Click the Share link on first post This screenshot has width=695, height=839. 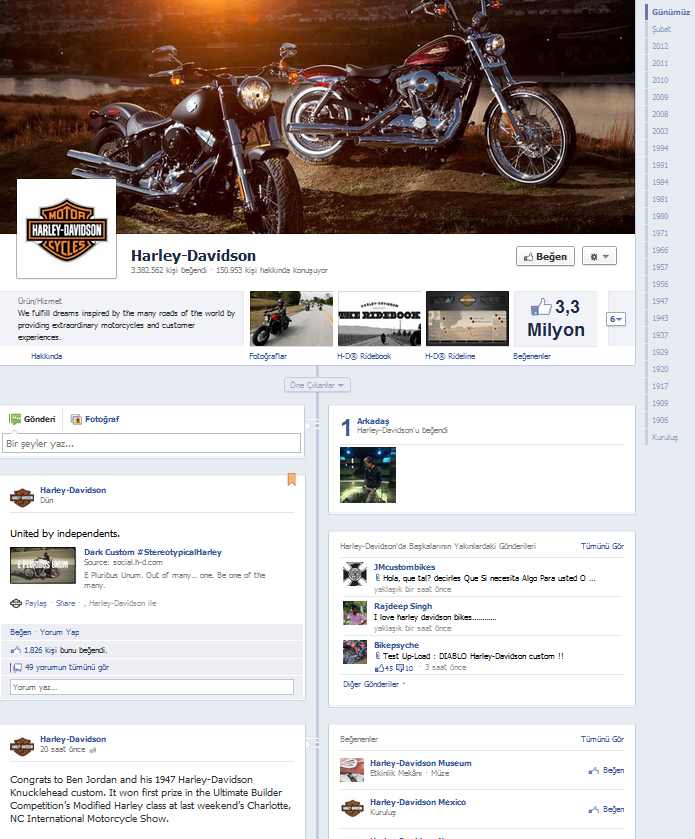pos(65,604)
